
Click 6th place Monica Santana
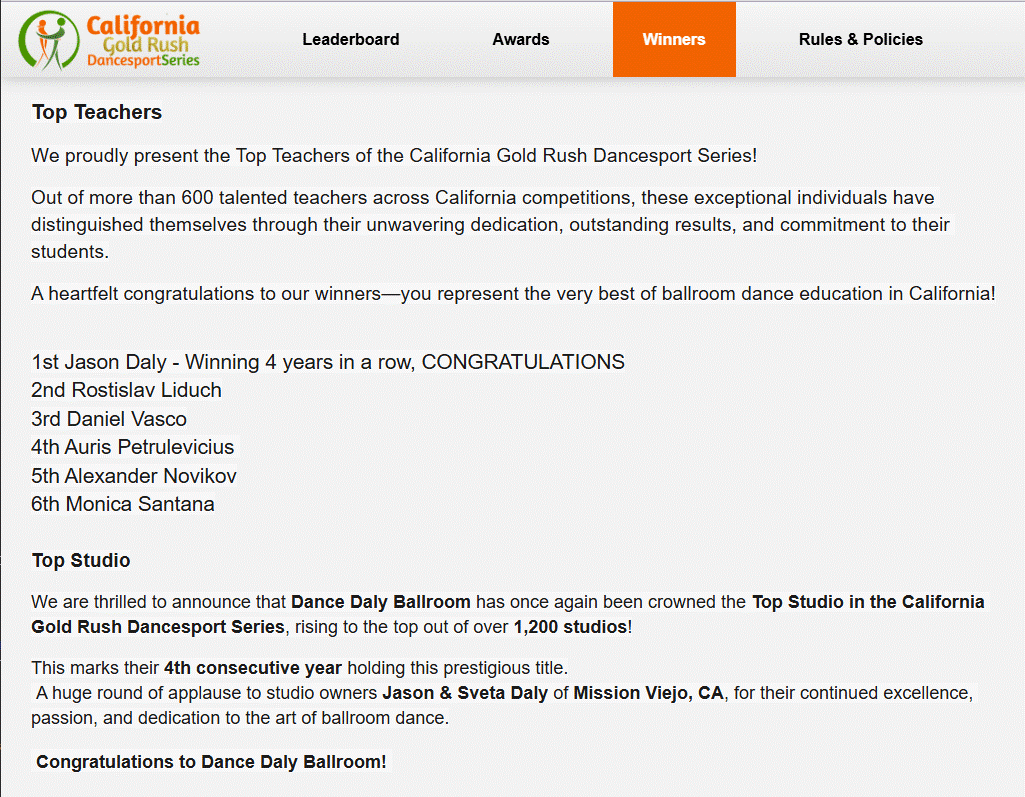(123, 504)
